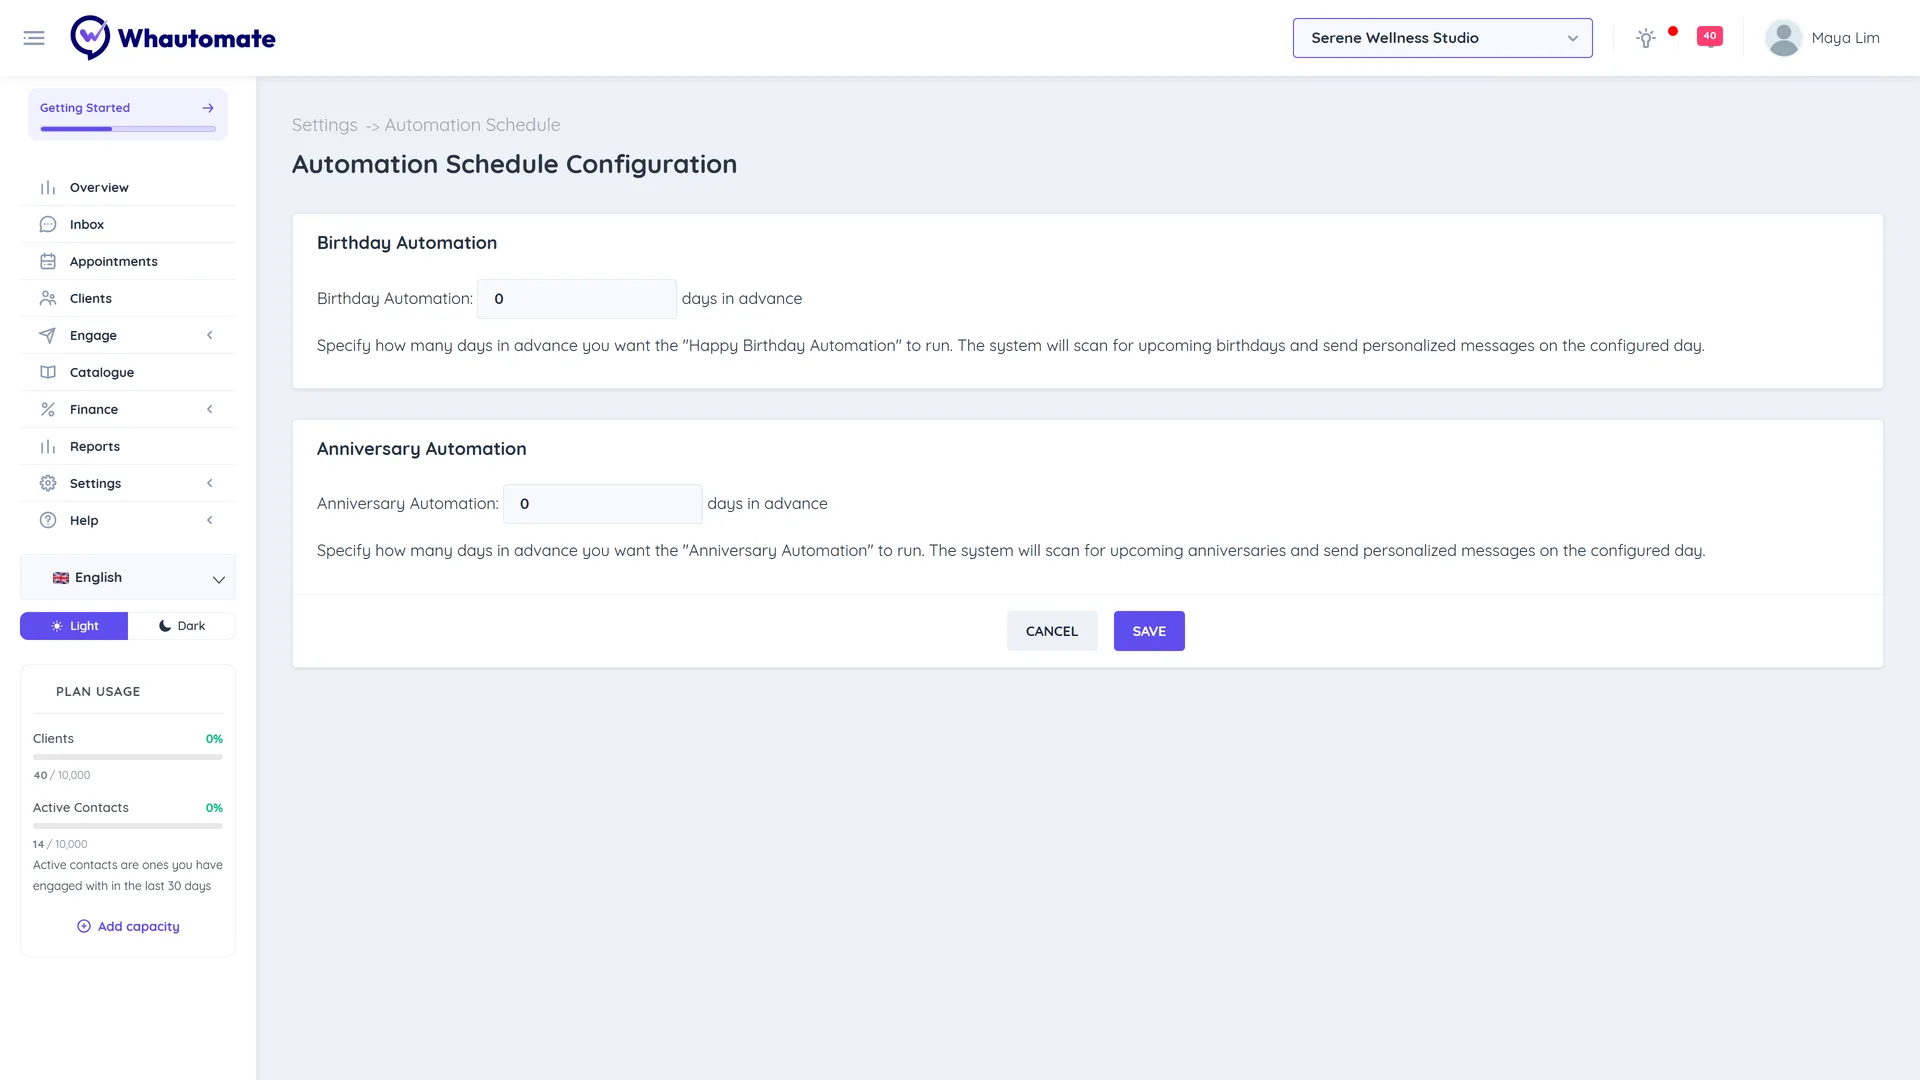Open the English language dropdown
Image resolution: width=1920 pixels, height=1080 pixels.
point(128,578)
